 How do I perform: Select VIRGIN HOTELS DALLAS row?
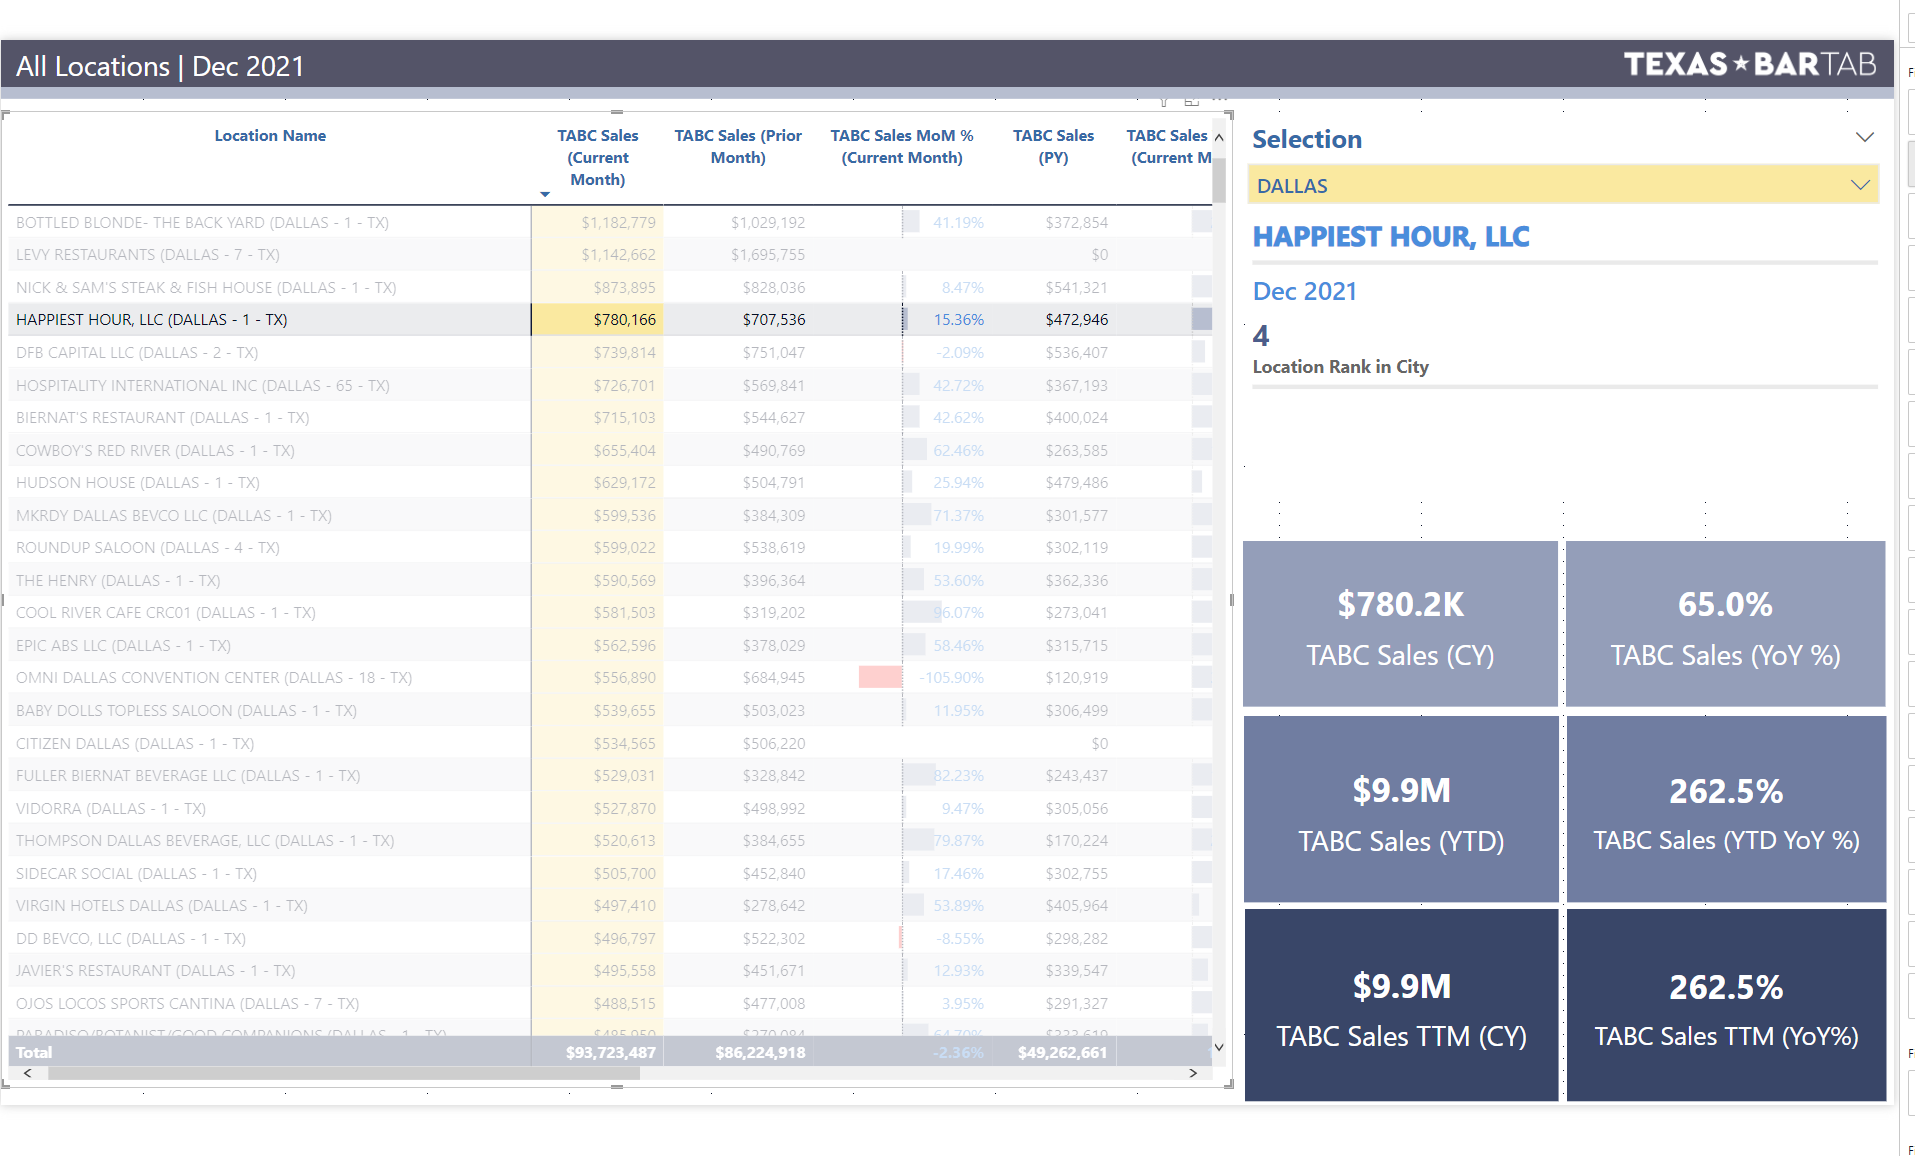610,905
